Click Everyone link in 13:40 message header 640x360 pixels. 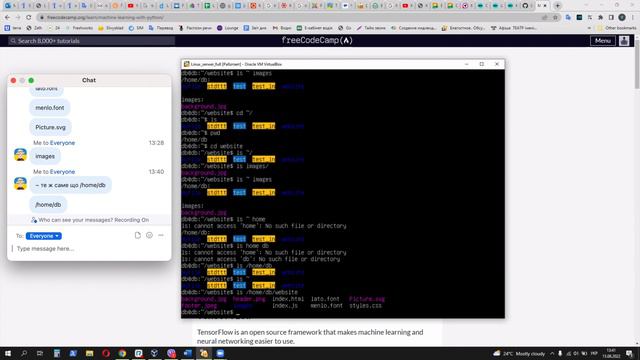point(62,172)
